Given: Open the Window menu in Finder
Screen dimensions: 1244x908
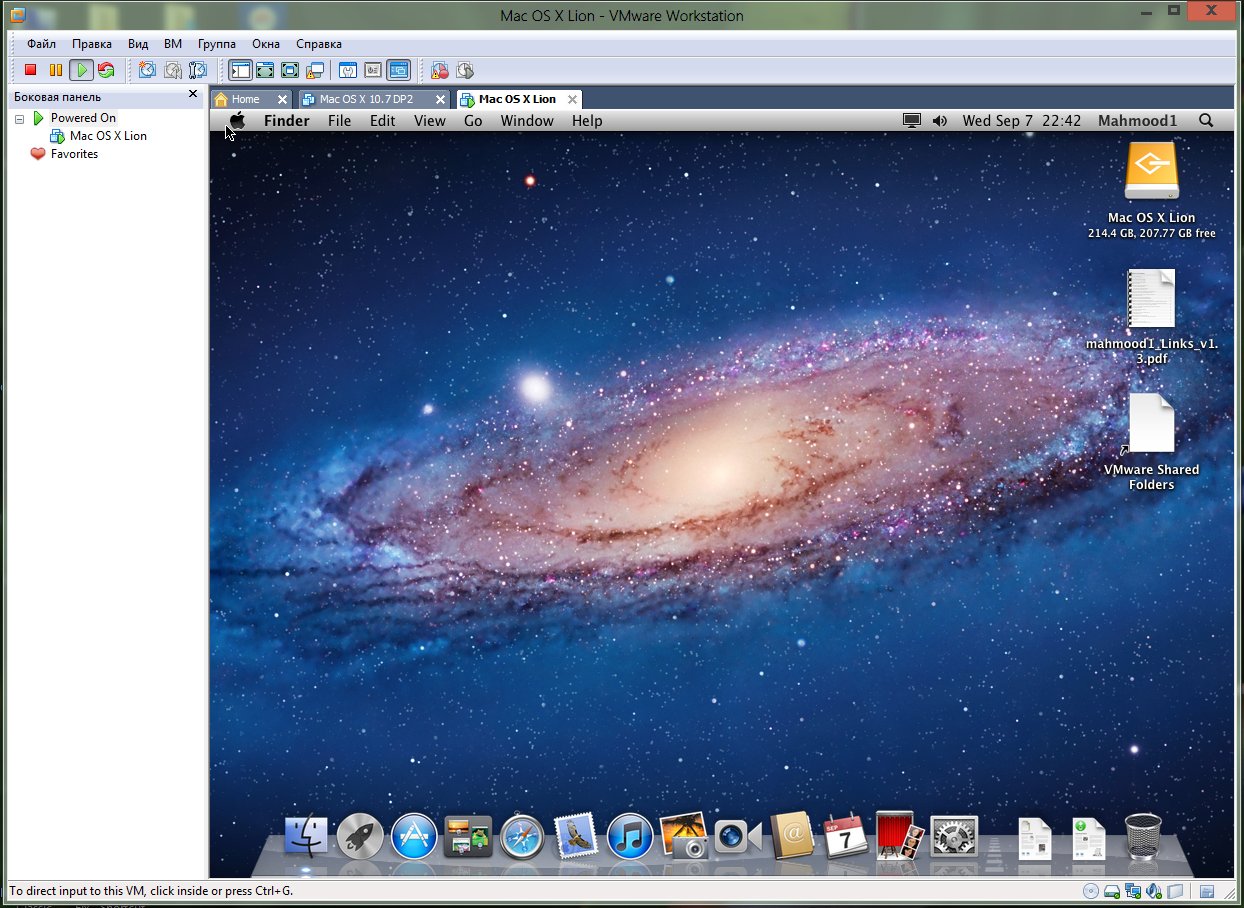Looking at the screenshot, I should click(527, 121).
